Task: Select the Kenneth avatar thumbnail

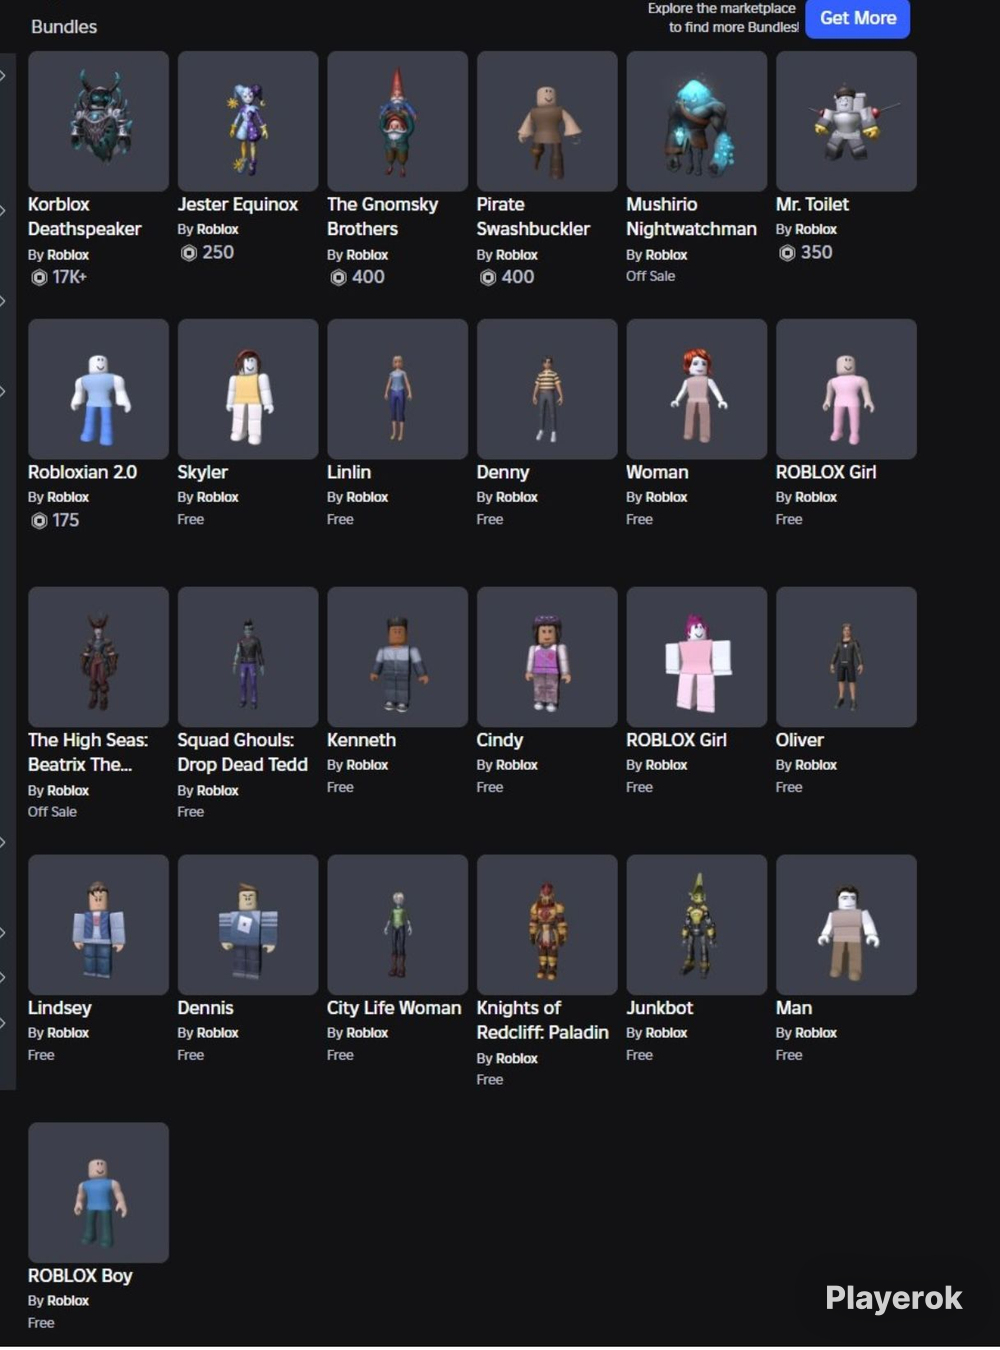Action: 397,657
